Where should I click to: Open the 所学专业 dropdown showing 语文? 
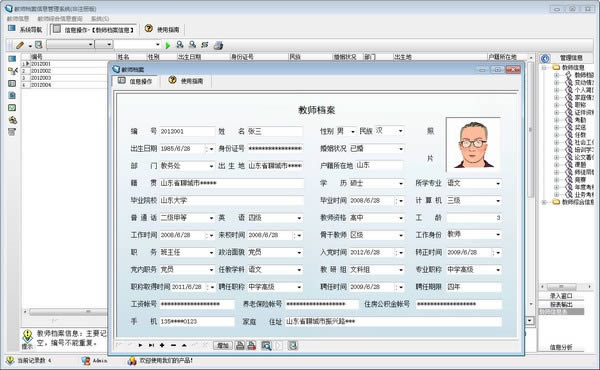point(498,183)
